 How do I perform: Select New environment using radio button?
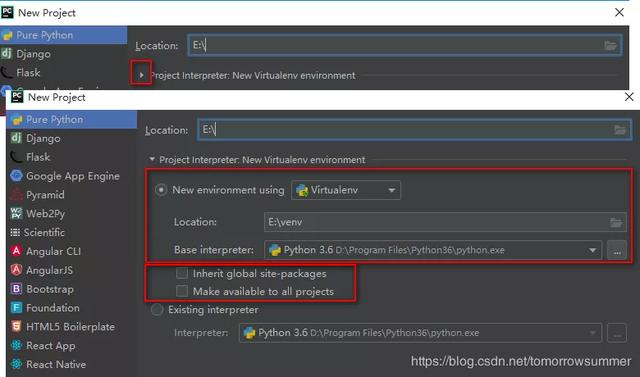click(161, 190)
